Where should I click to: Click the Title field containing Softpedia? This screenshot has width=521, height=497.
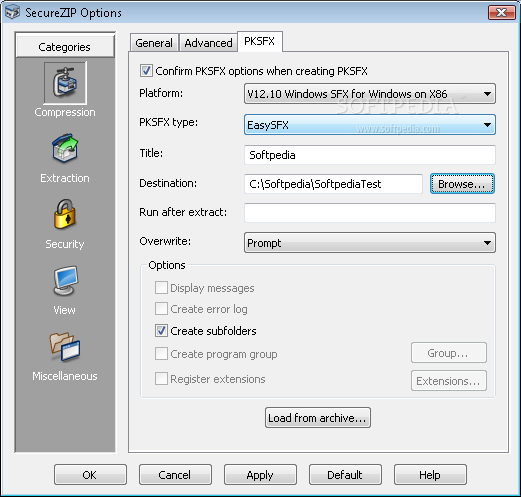pos(370,155)
